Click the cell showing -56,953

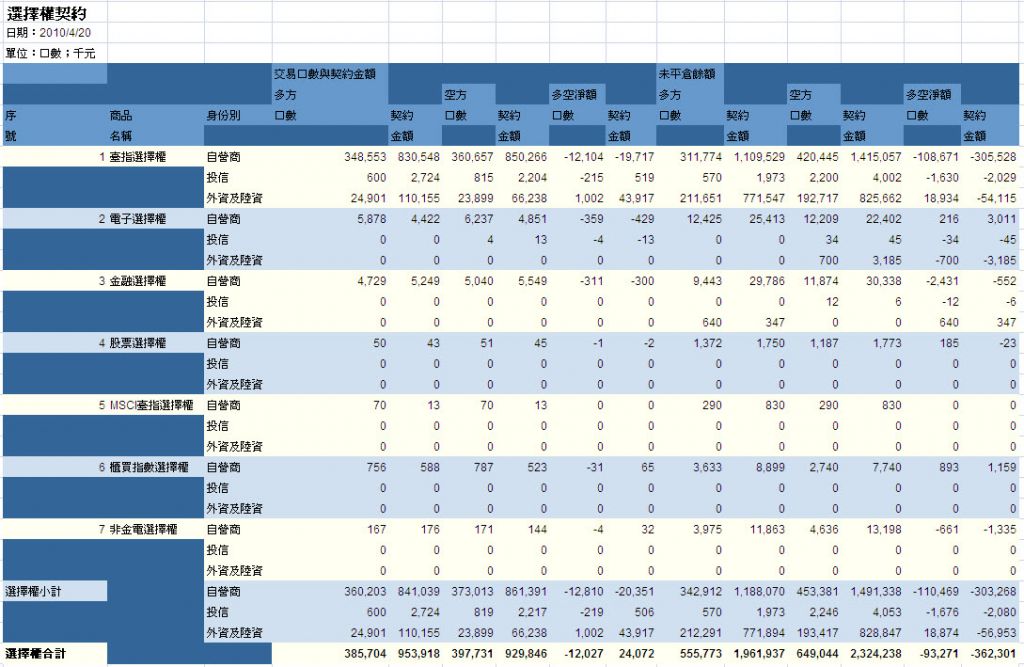[996, 632]
